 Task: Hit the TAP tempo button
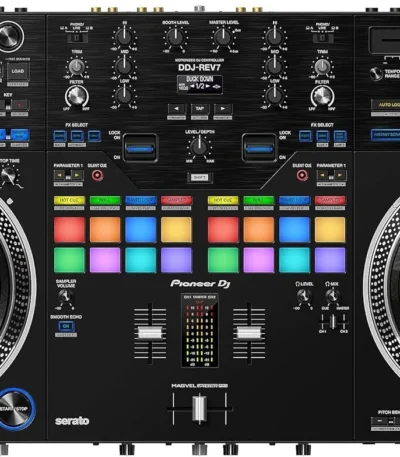click(x=200, y=109)
